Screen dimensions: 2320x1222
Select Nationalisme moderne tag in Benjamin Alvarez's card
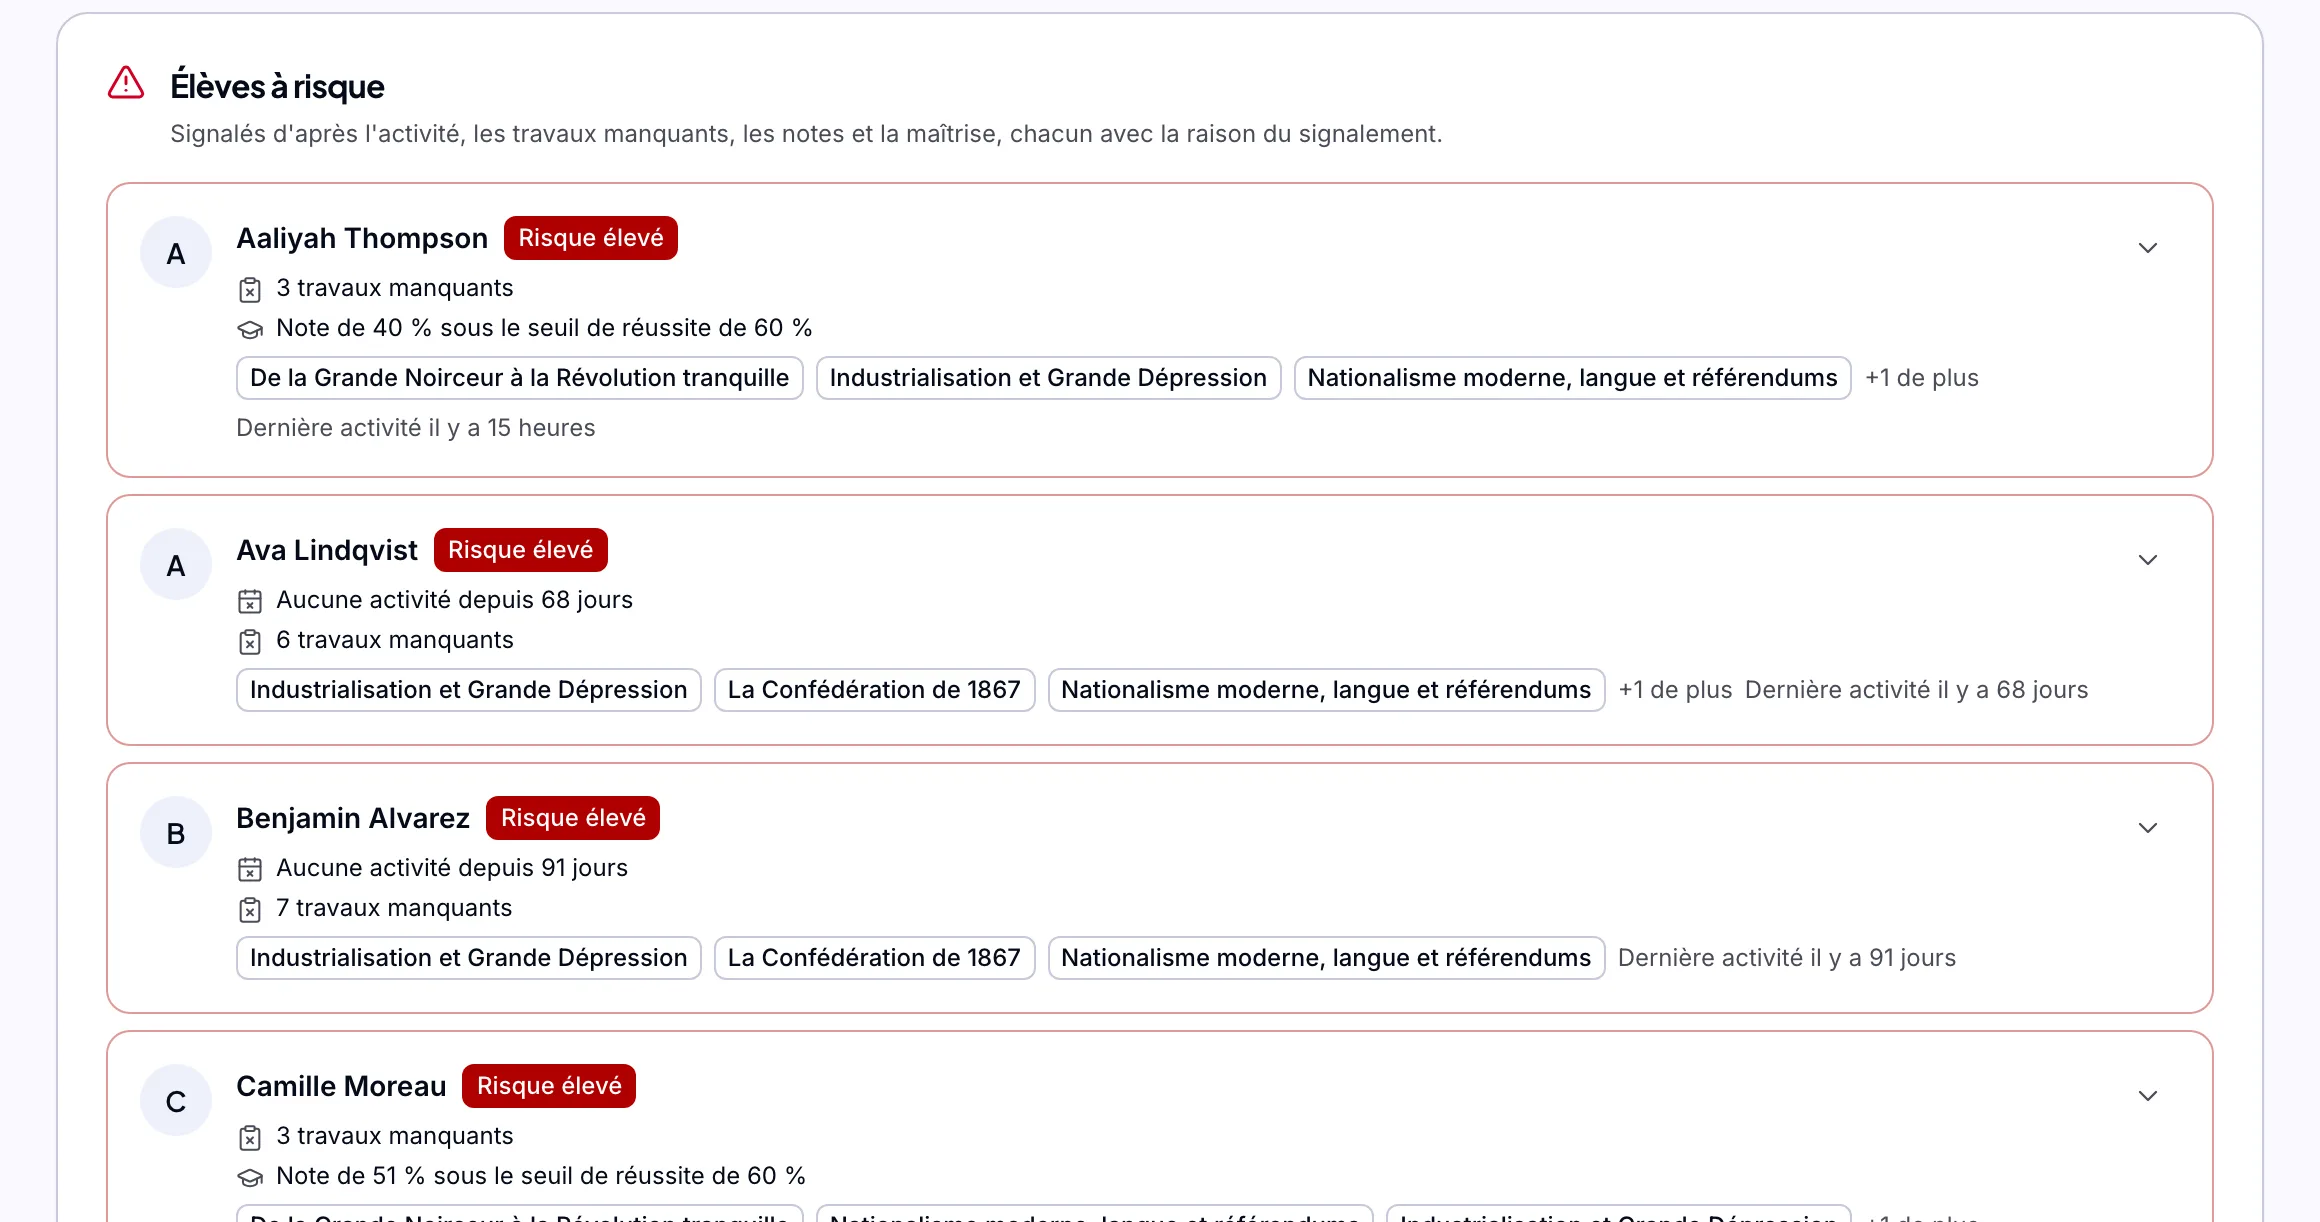tap(1326, 958)
